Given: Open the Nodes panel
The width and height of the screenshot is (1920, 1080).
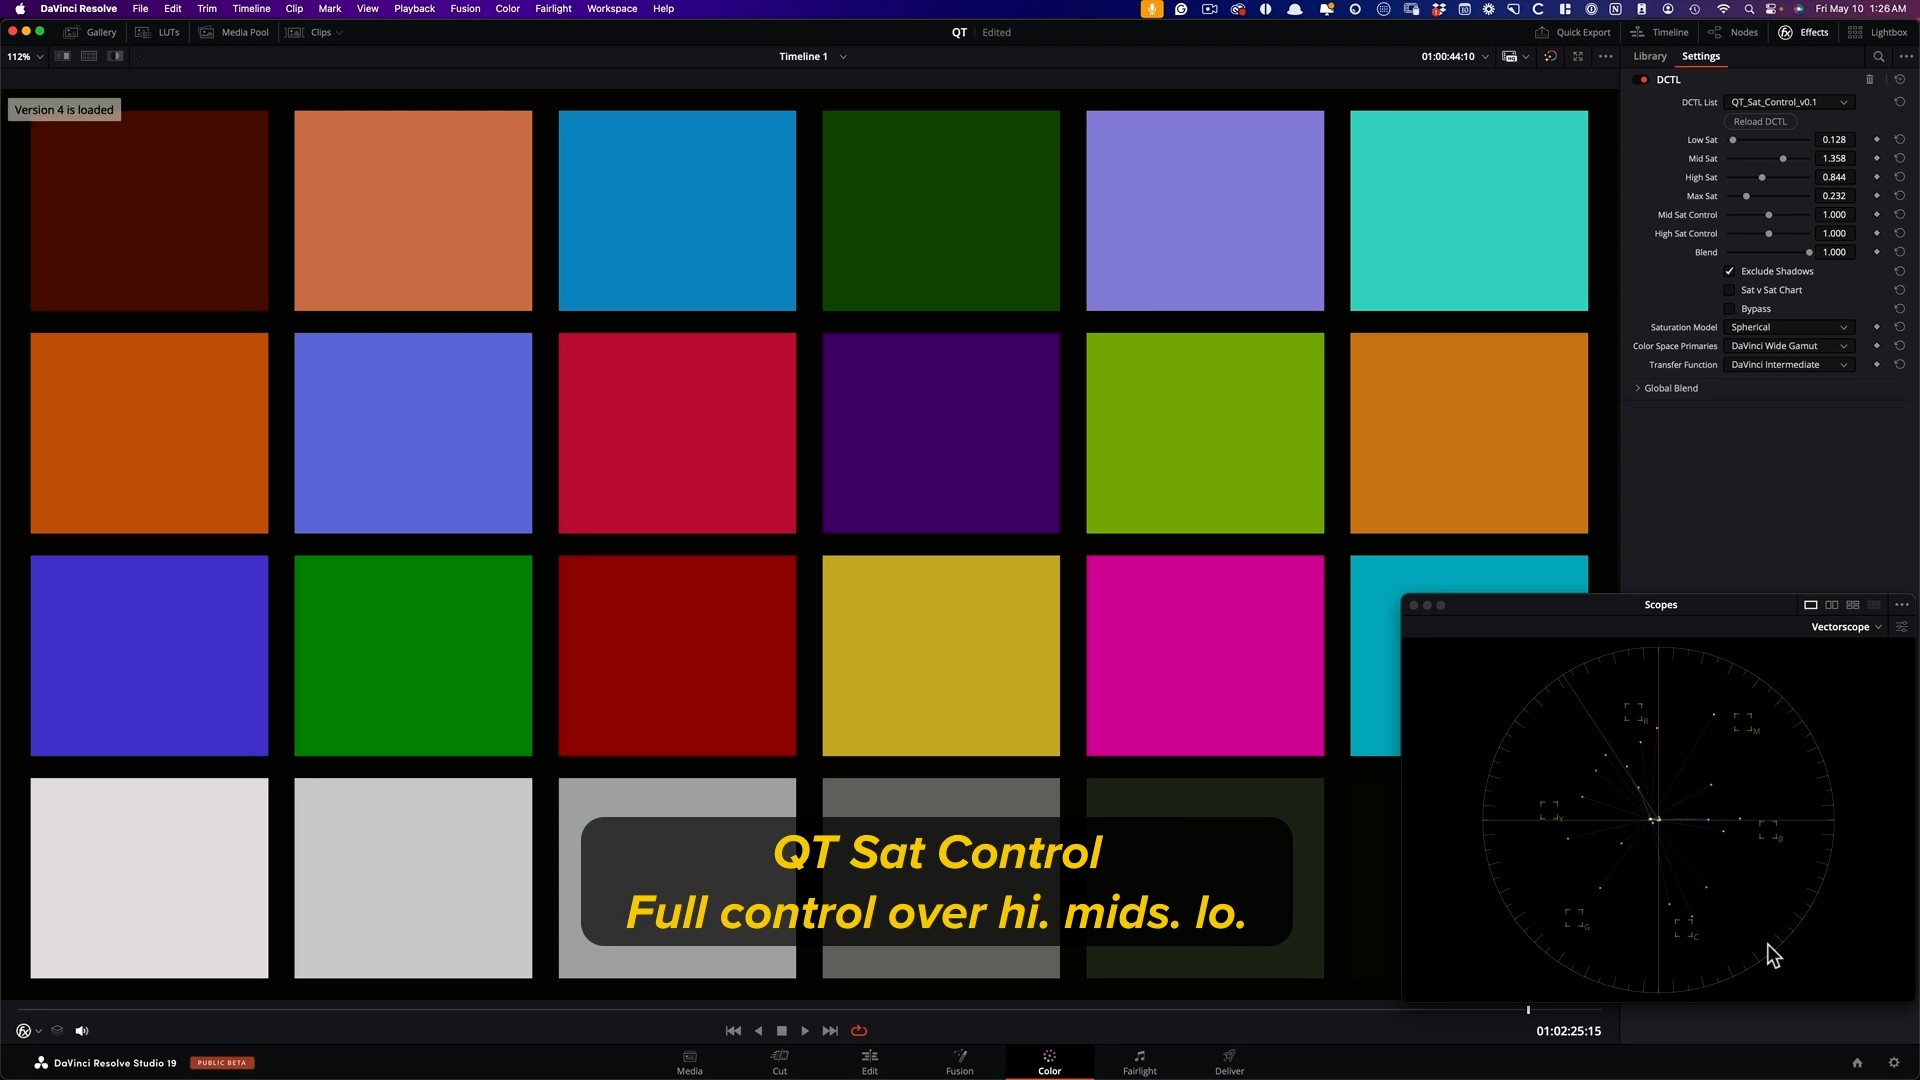Looking at the screenshot, I should pyautogui.click(x=1733, y=32).
